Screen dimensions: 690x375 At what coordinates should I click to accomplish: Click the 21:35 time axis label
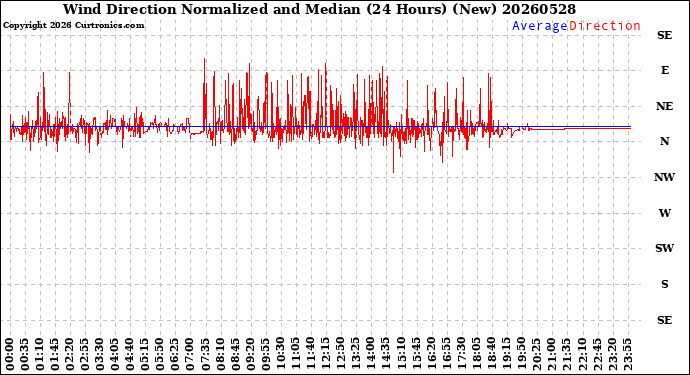pos(567,354)
